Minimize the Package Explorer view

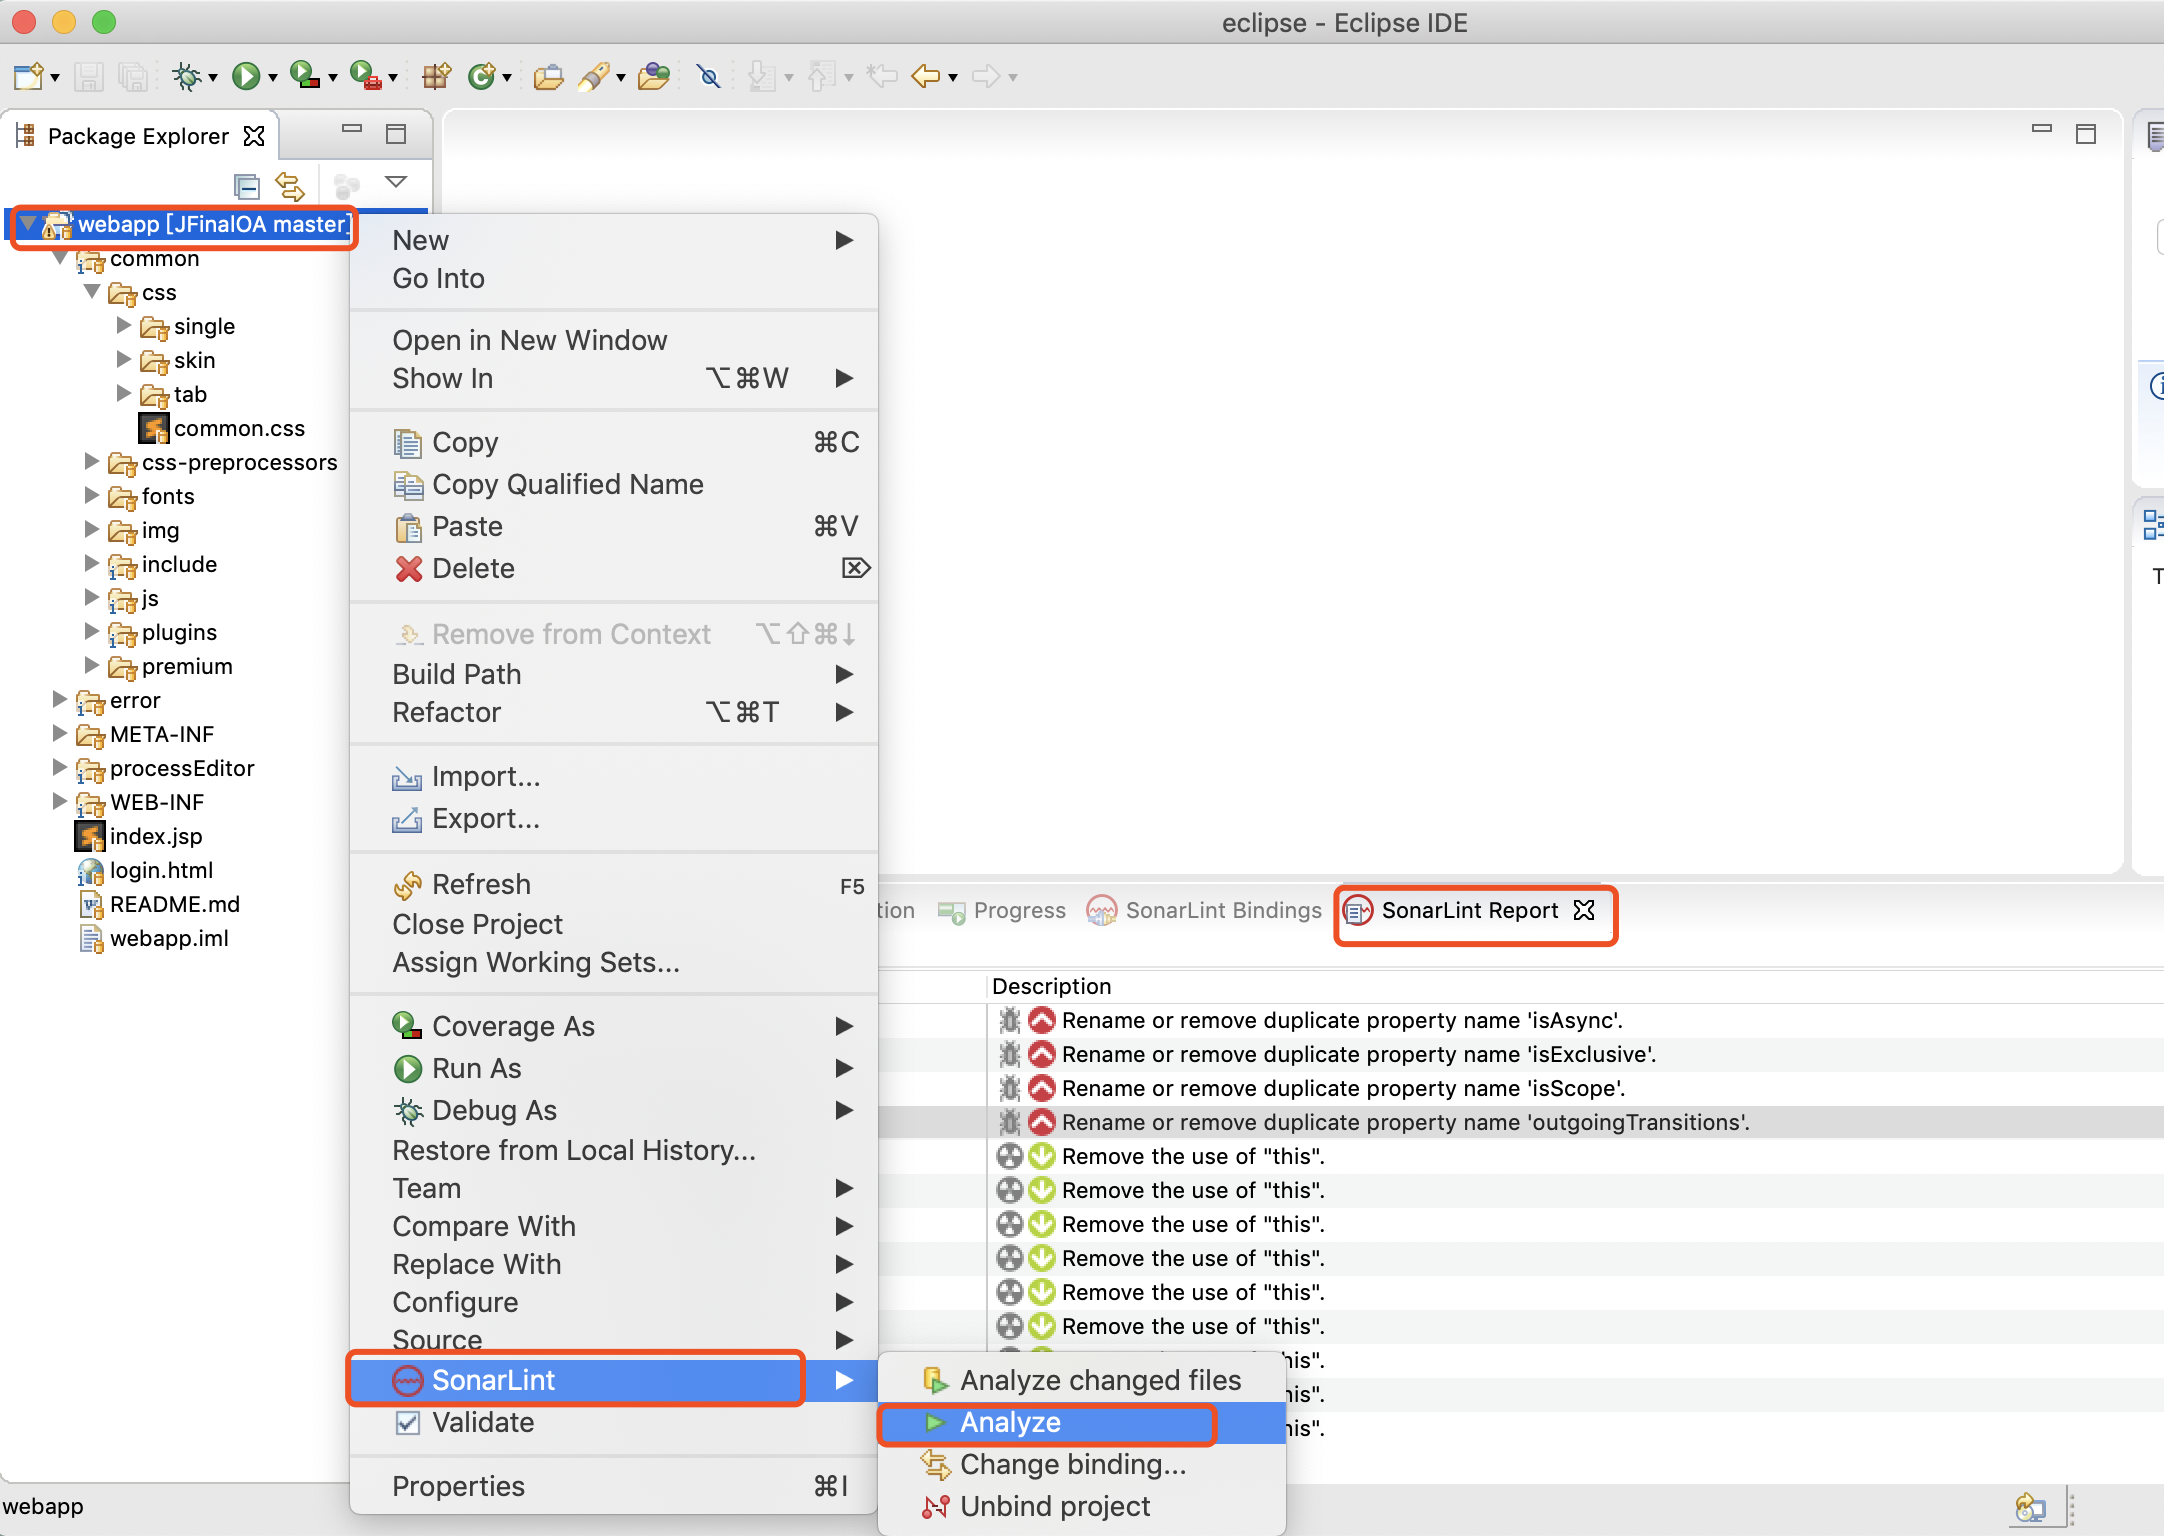coord(350,131)
